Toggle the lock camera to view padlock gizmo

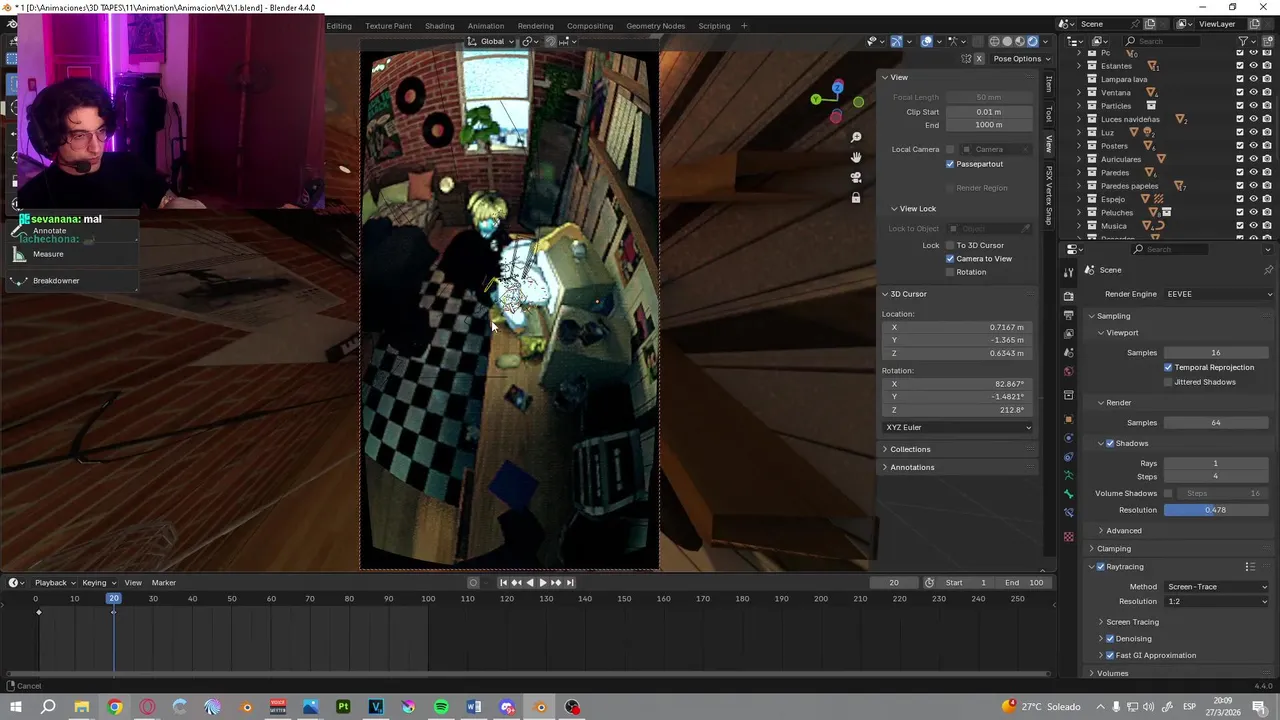point(856,197)
